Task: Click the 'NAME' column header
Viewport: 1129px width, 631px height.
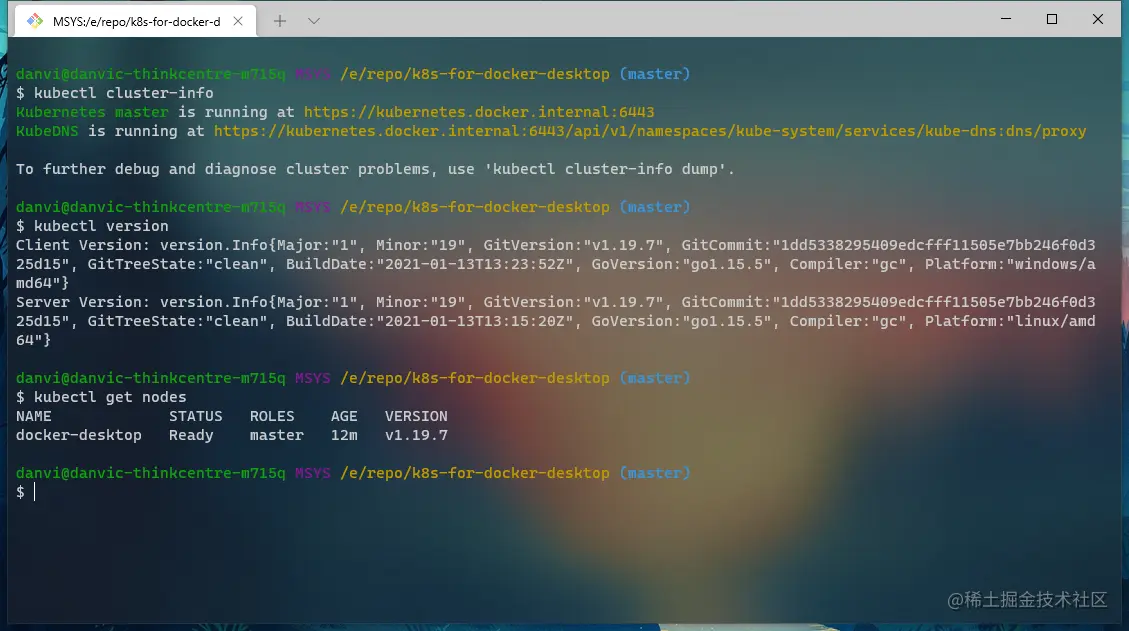Action: click(34, 416)
